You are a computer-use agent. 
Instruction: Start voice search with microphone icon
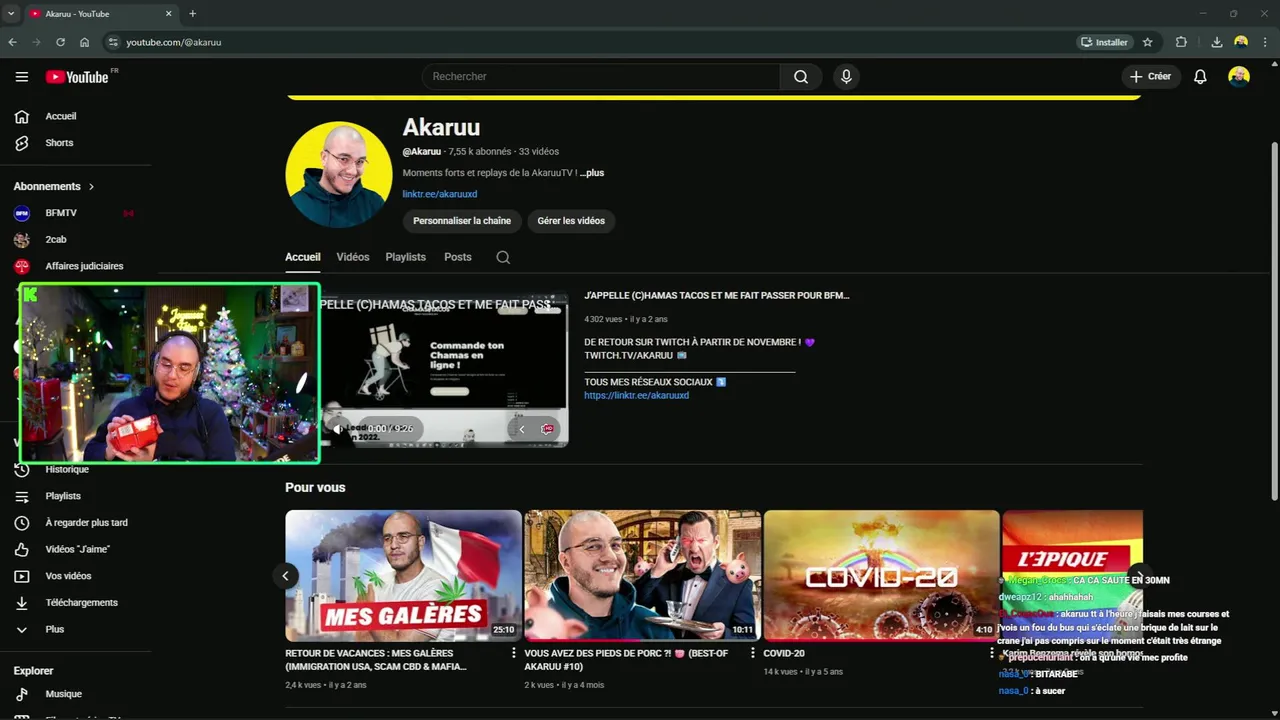pyautogui.click(x=846, y=77)
